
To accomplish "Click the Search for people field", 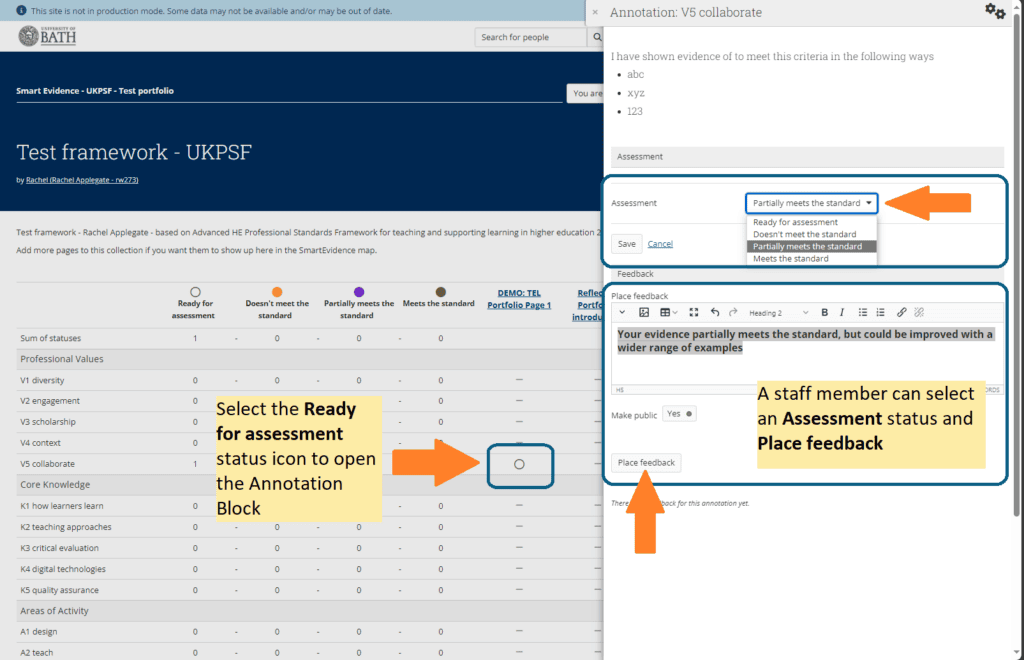I will point(530,37).
